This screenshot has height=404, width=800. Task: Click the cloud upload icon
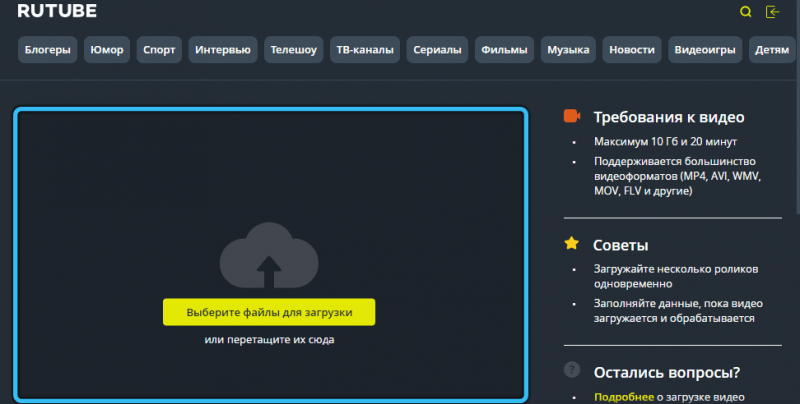(269, 256)
